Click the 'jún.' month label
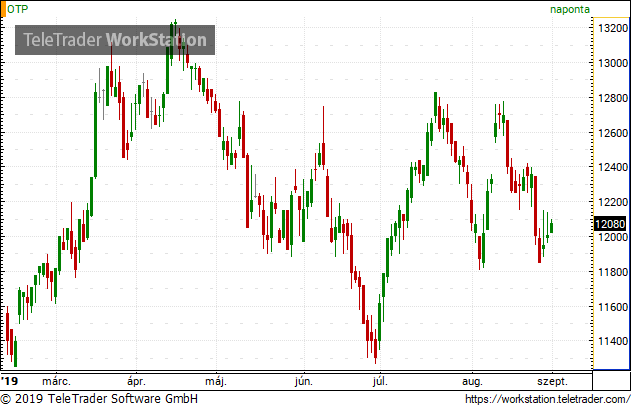The width and height of the screenshot is (631, 408). point(304,381)
